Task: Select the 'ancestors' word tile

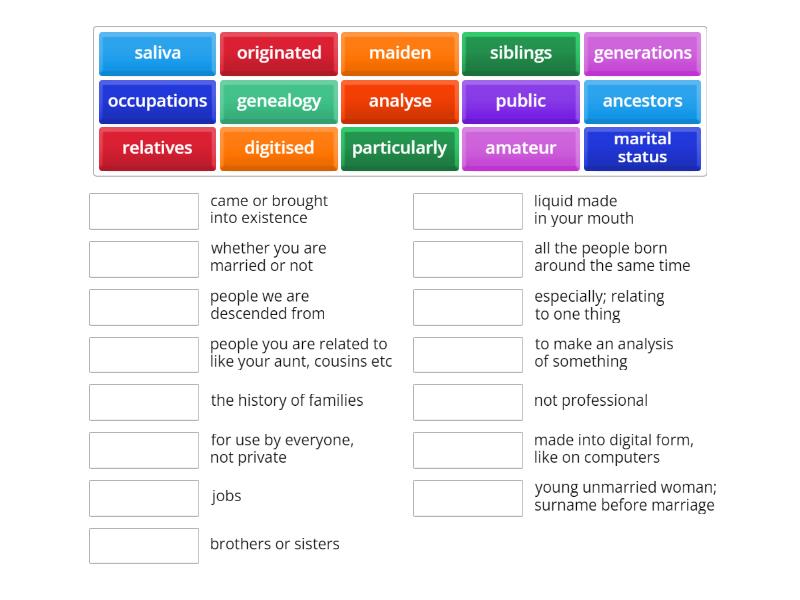Action: (x=642, y=101)
